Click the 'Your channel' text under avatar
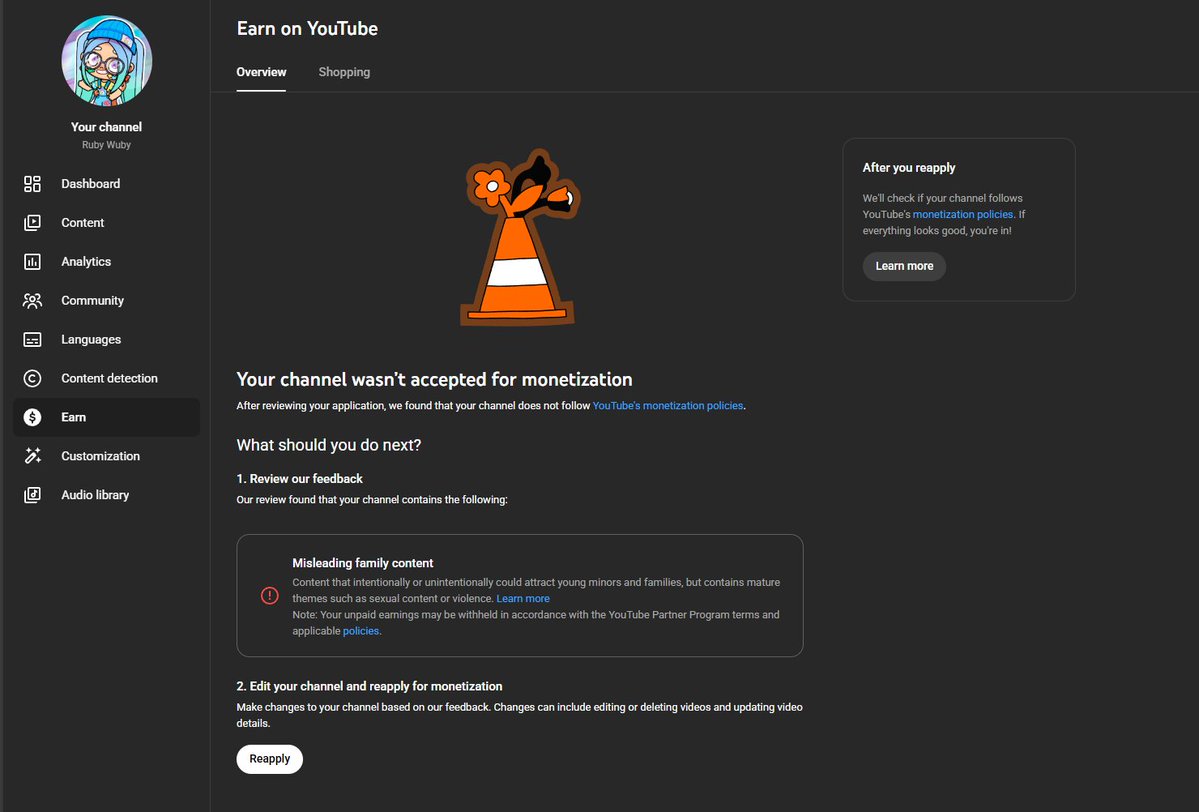The height and width of the screenshot is (812, 1199). pyautogui.click(x=106, y=127)
